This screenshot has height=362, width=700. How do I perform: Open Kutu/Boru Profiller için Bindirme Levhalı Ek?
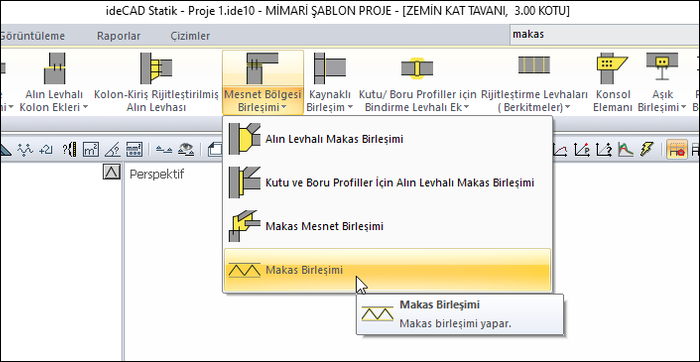[417, 82]
